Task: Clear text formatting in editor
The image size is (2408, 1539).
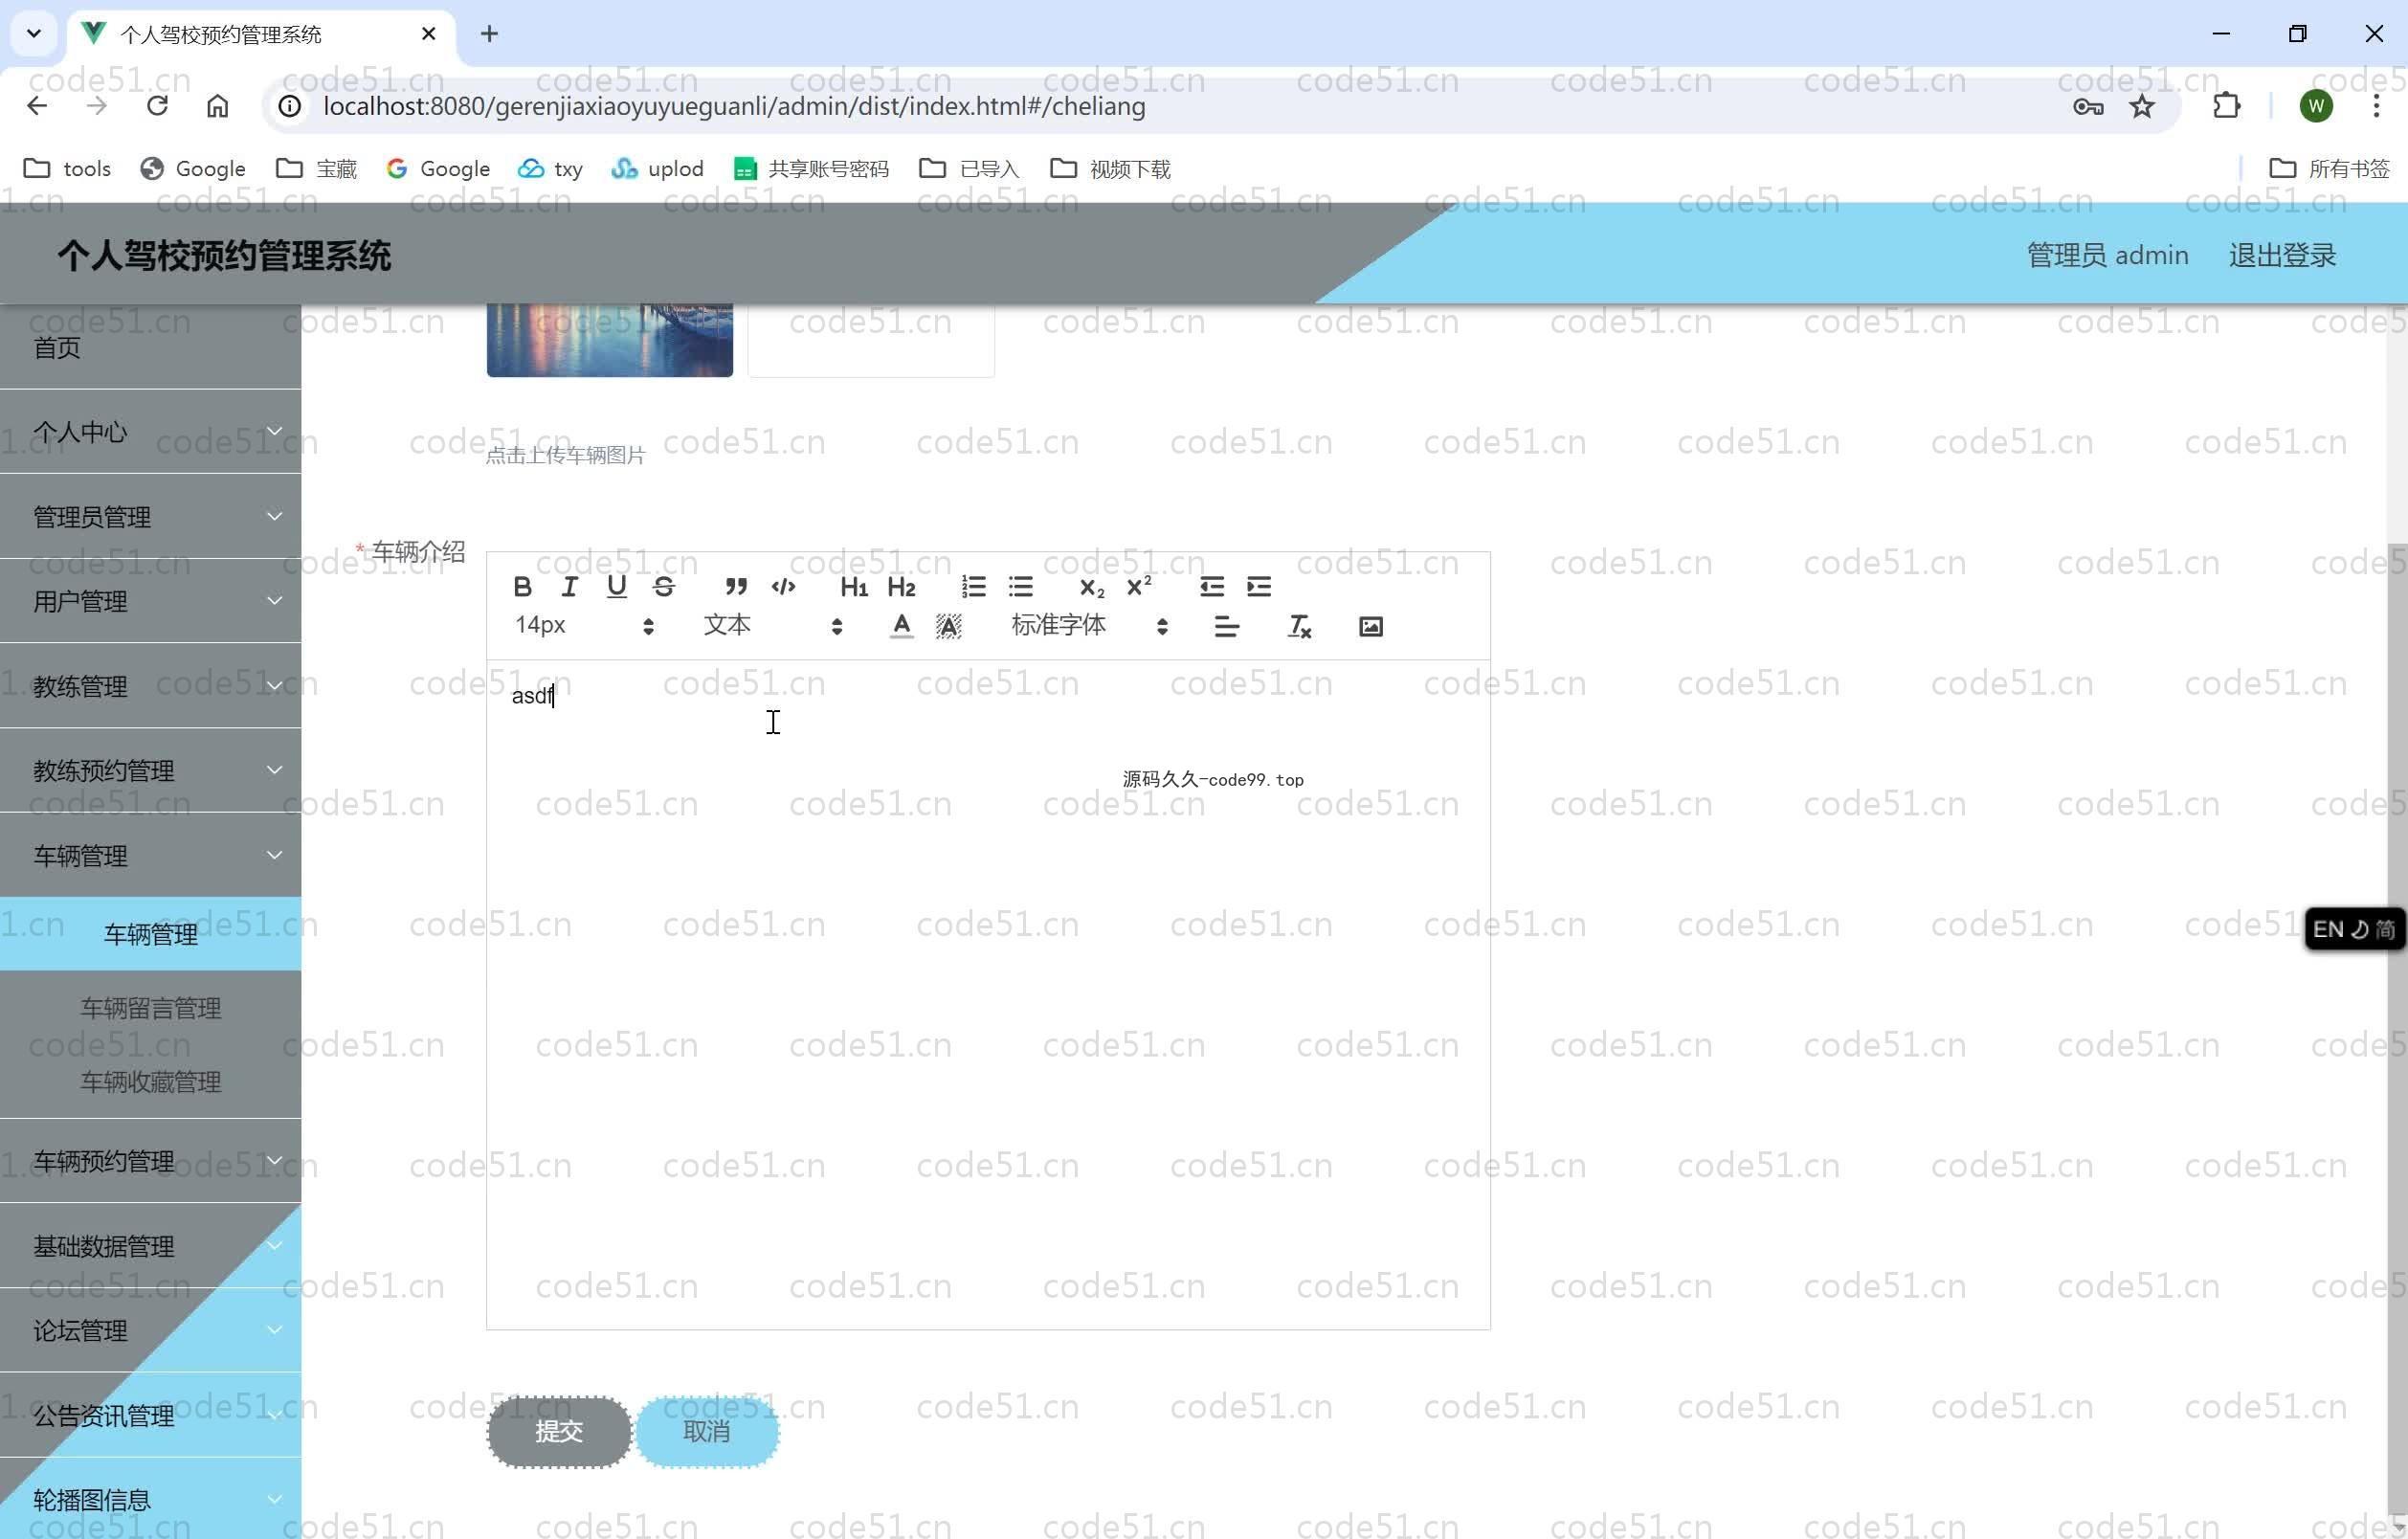Action: click(x=1298, y=627)
